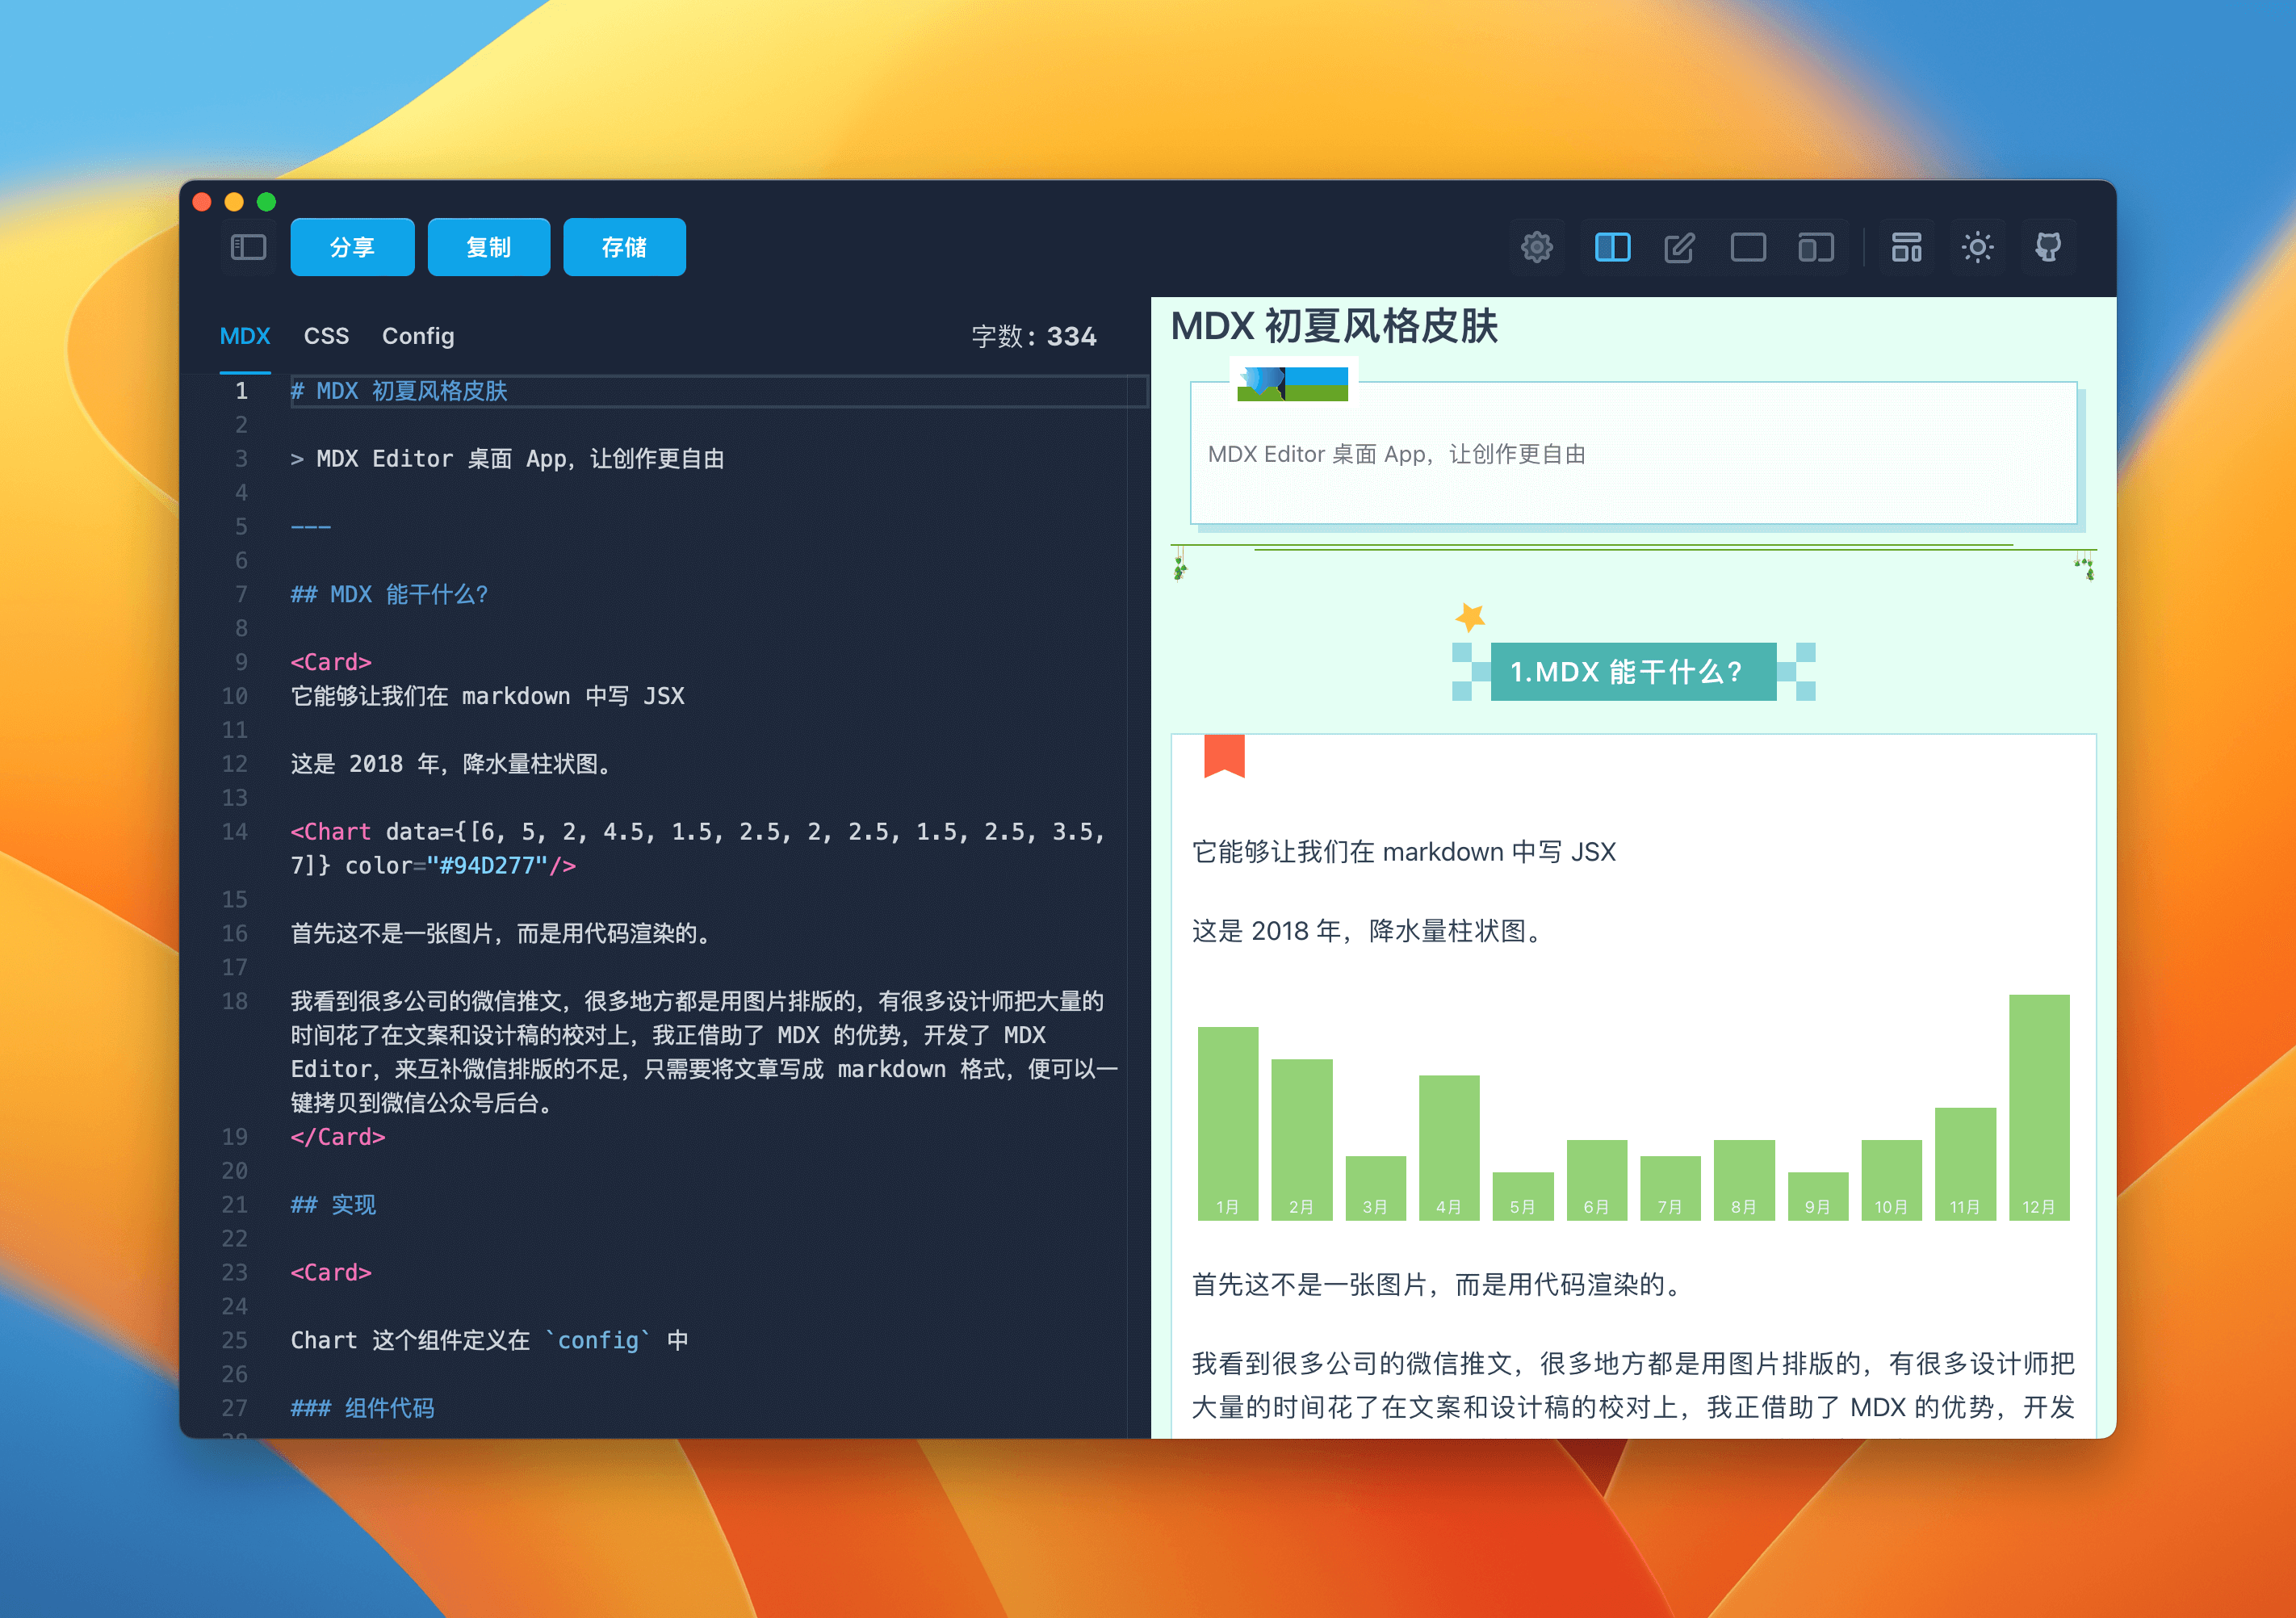Open the template layout icon
The width and height of the screenshot is (2296, 1618).
pyautogui.click(x=1906, y=247)
